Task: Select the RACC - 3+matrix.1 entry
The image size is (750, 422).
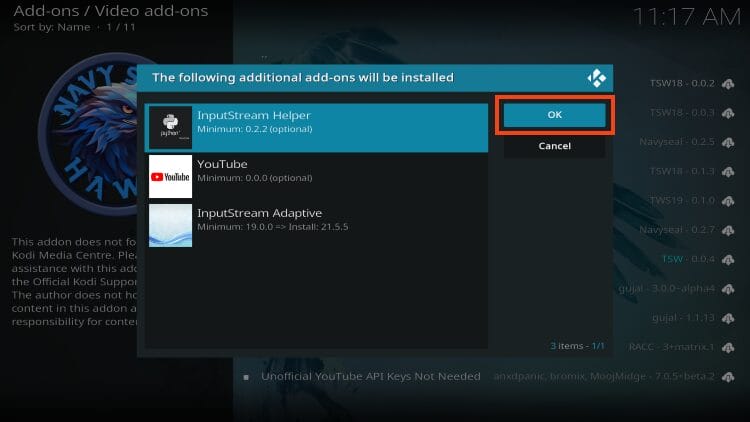Action: pyautogui.click(x=672, y=347)
